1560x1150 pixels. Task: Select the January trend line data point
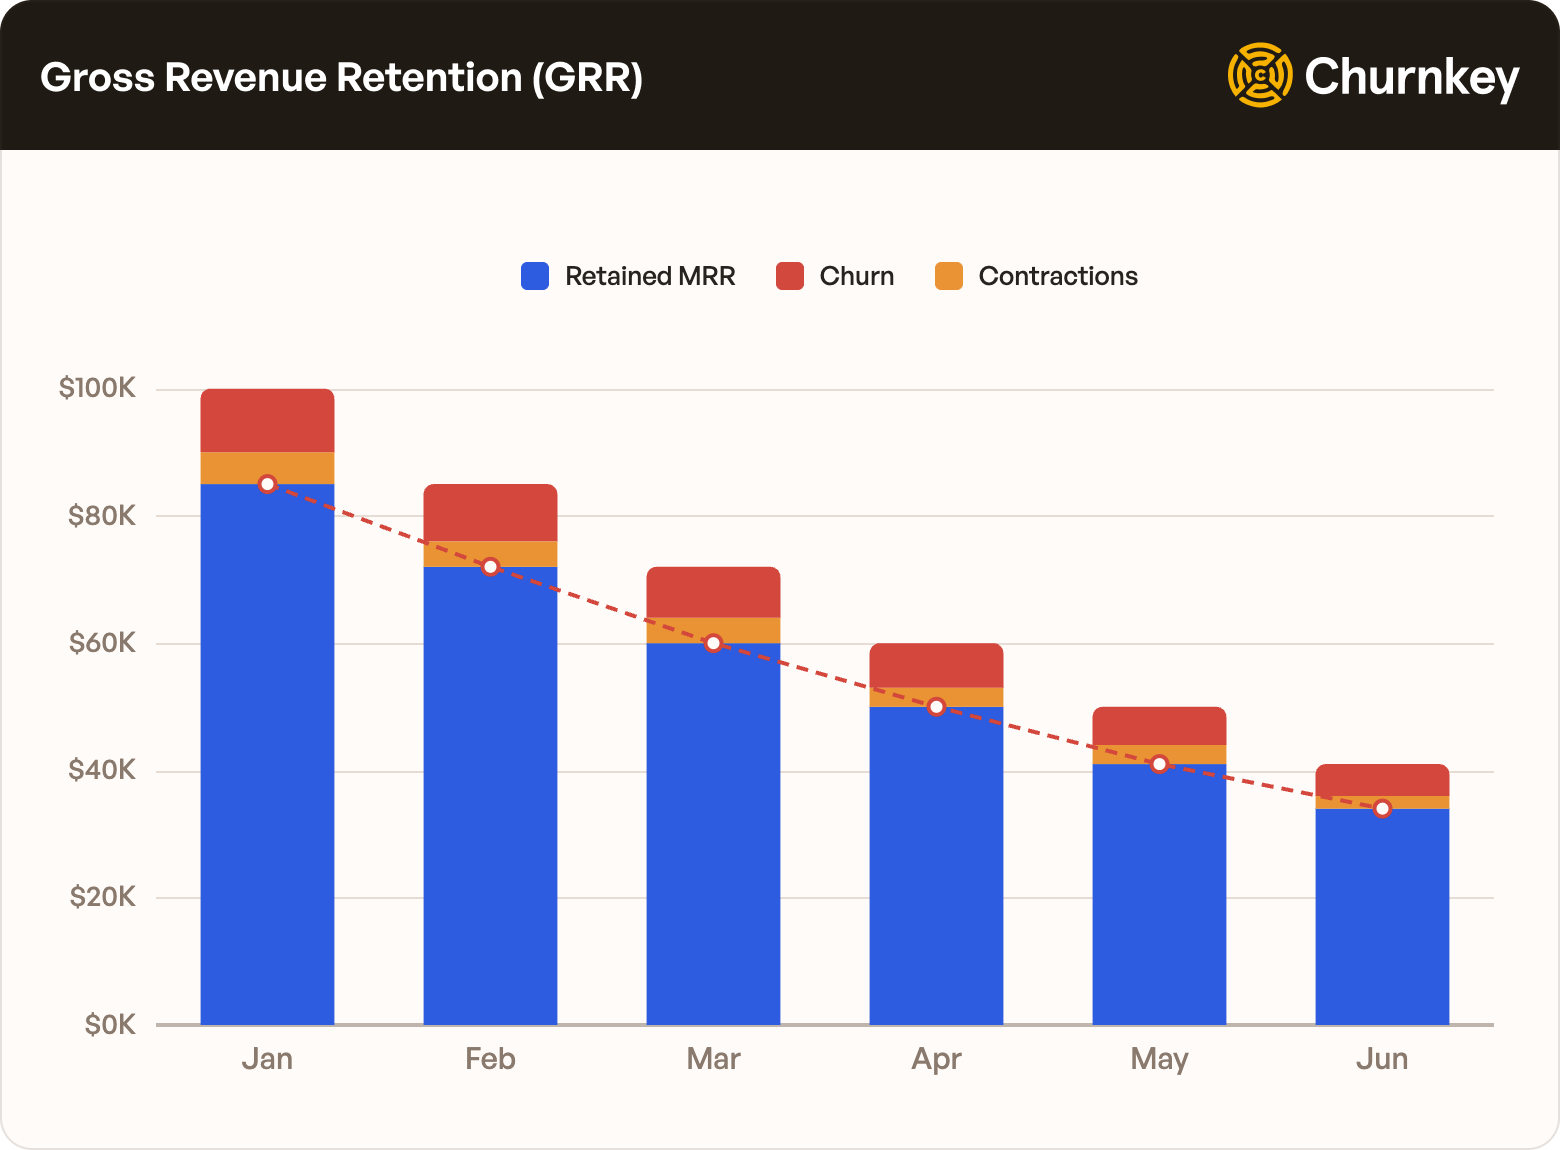tap(267, 484)
